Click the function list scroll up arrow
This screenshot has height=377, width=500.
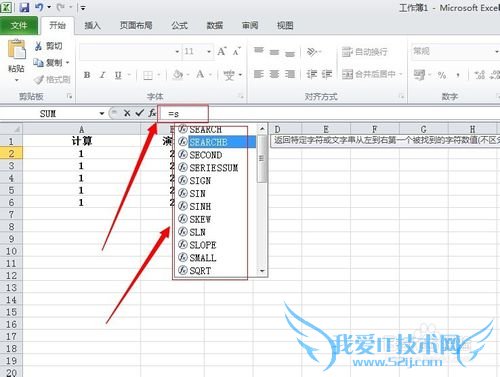click(262, 128)
